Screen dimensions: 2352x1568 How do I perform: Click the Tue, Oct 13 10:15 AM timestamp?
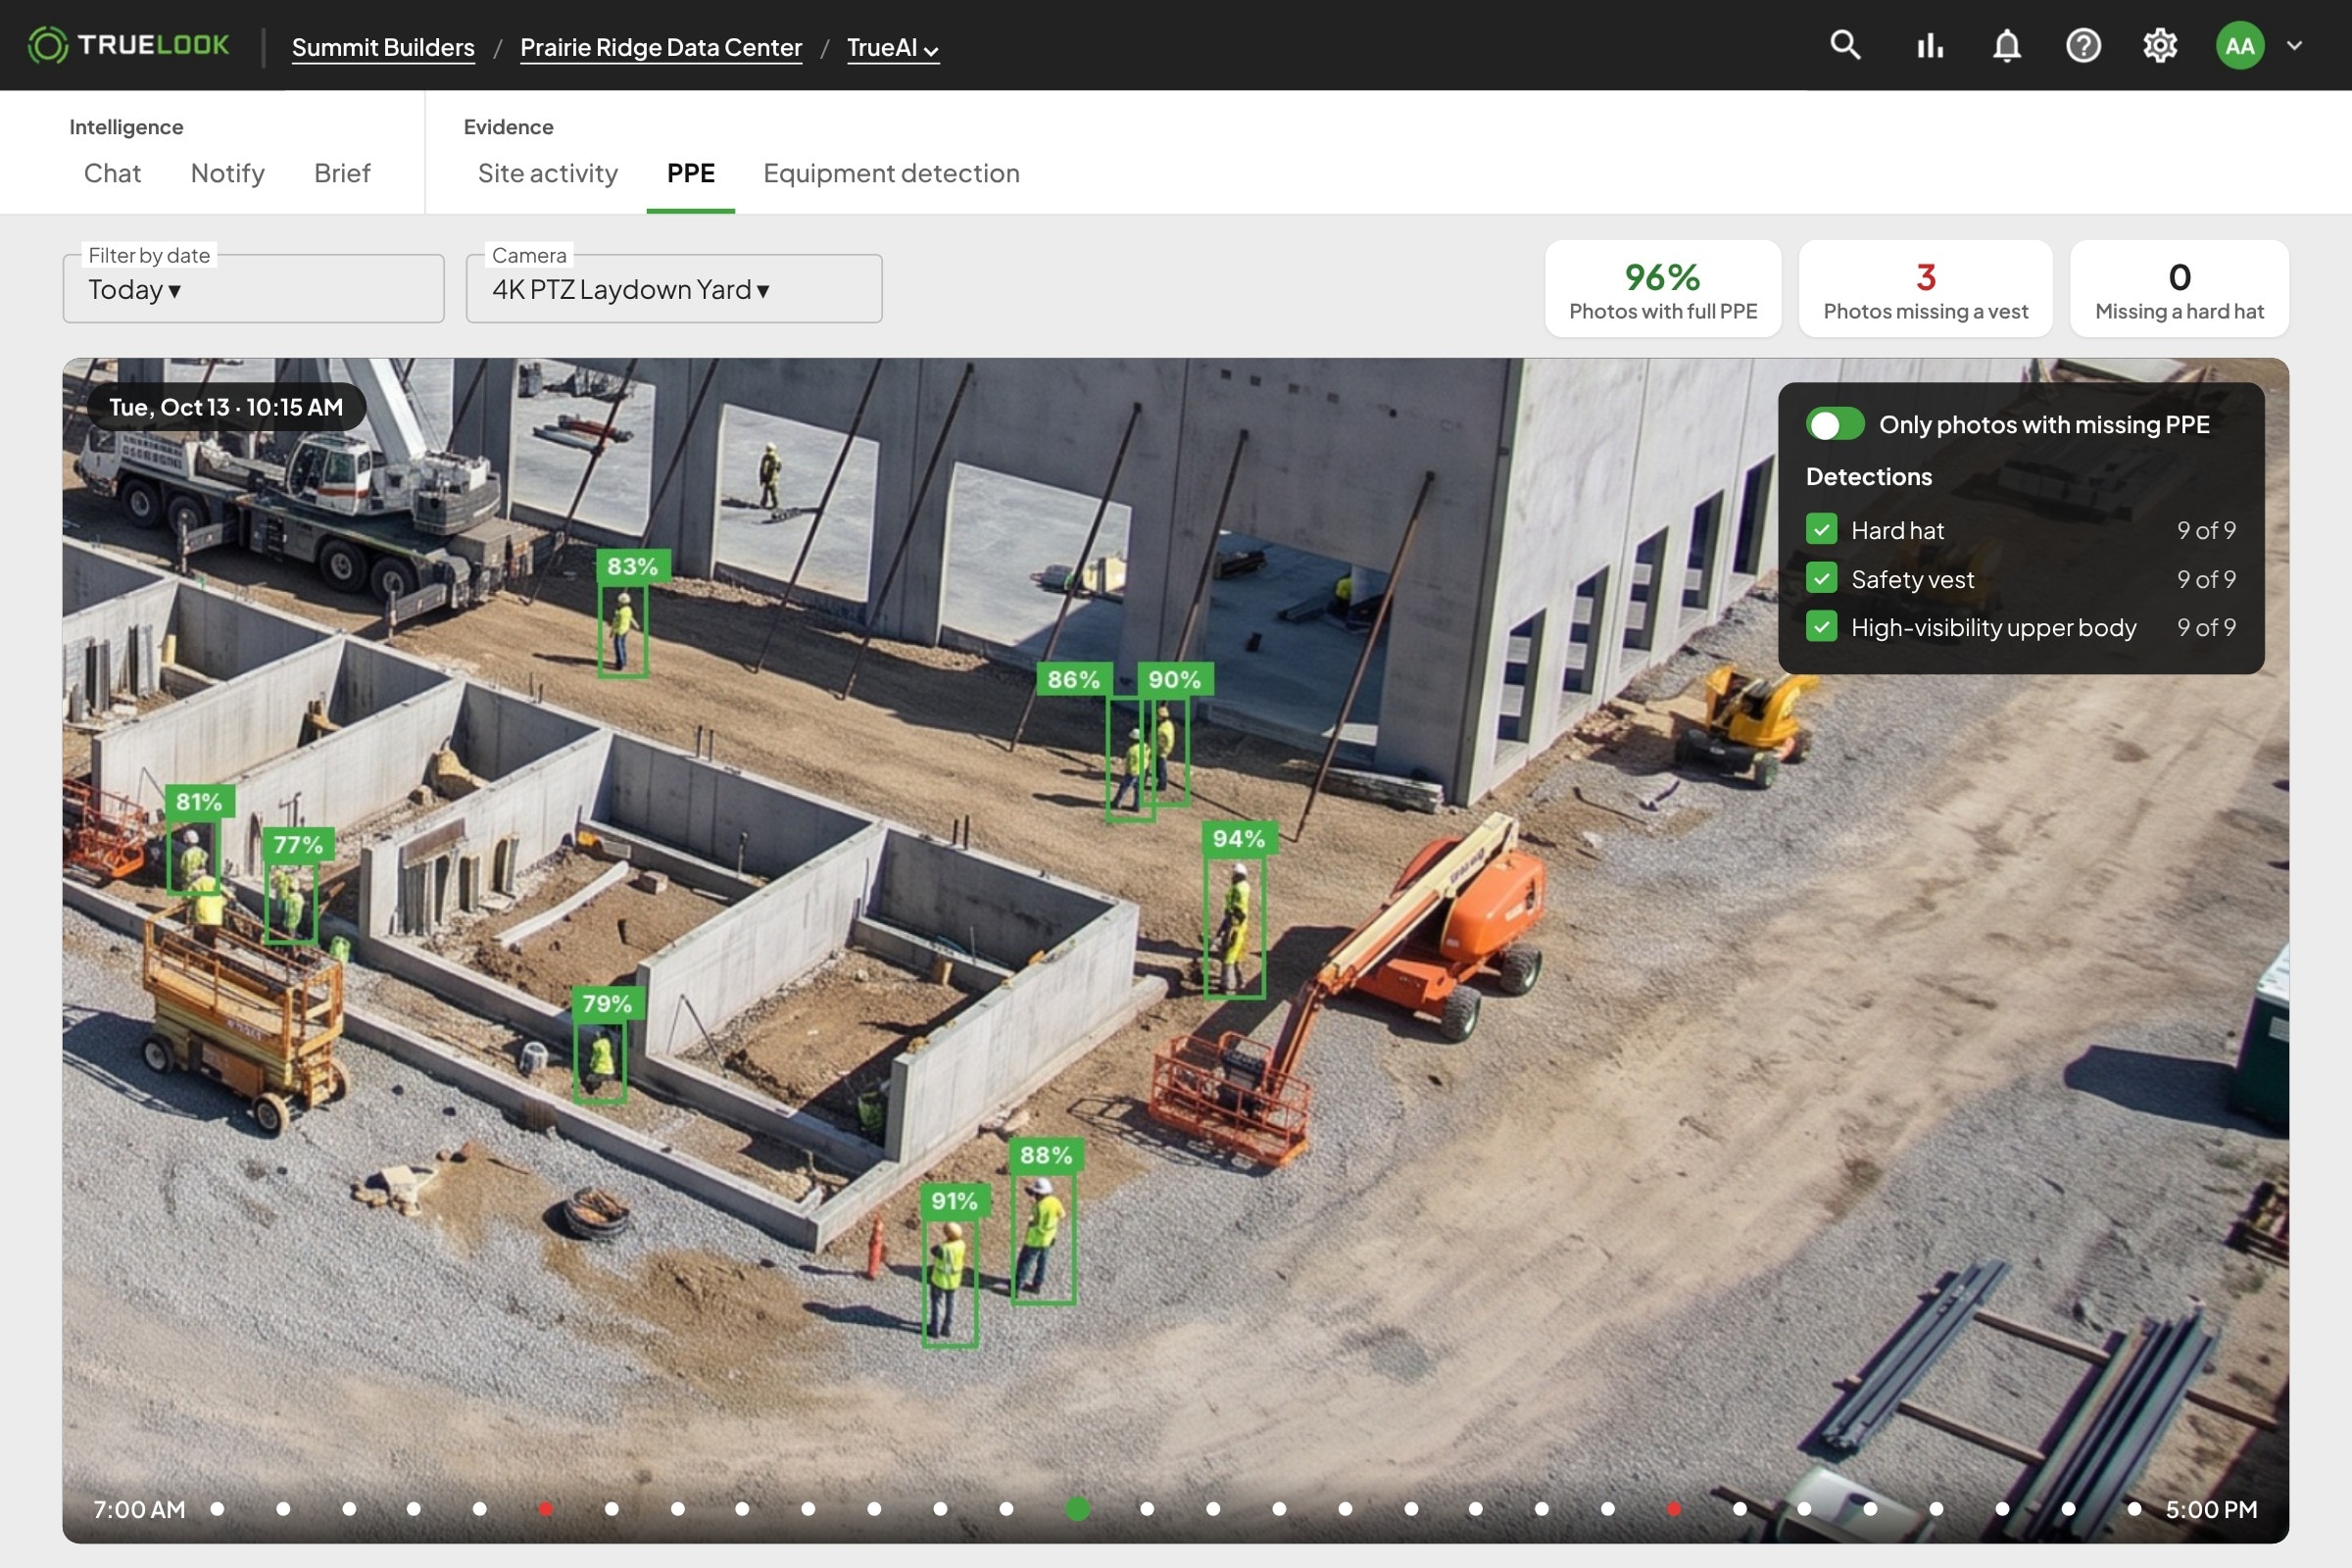tap(226, 407)
